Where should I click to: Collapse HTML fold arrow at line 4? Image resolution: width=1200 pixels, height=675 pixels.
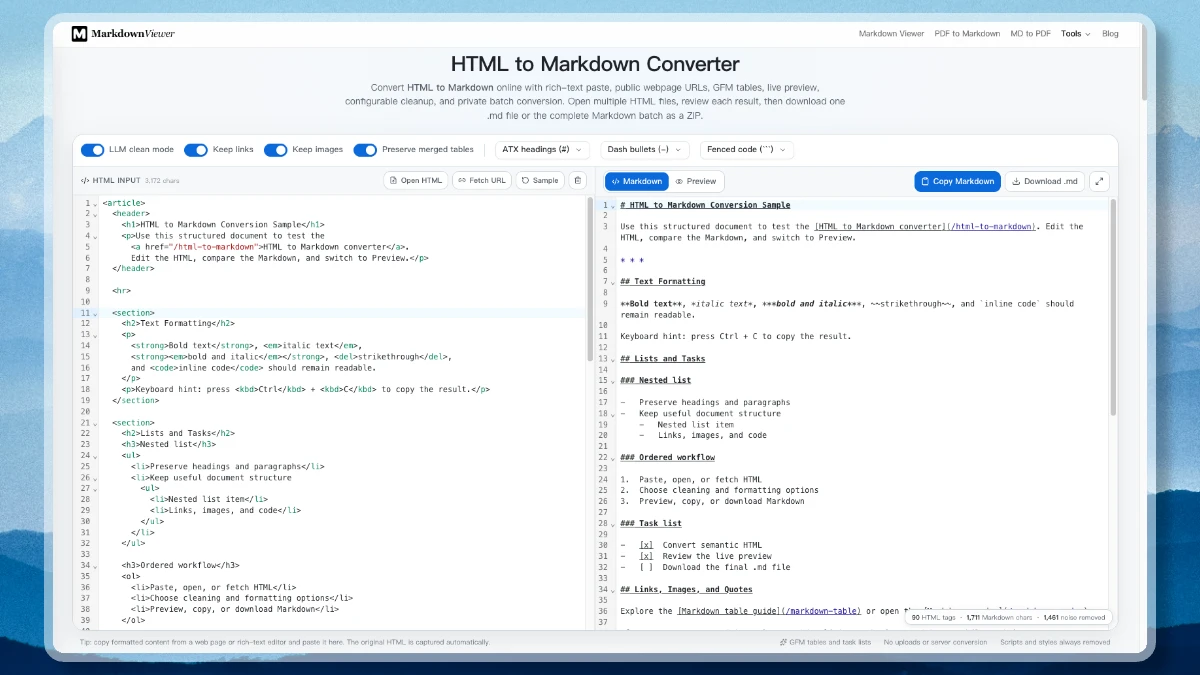pos(95,236)
